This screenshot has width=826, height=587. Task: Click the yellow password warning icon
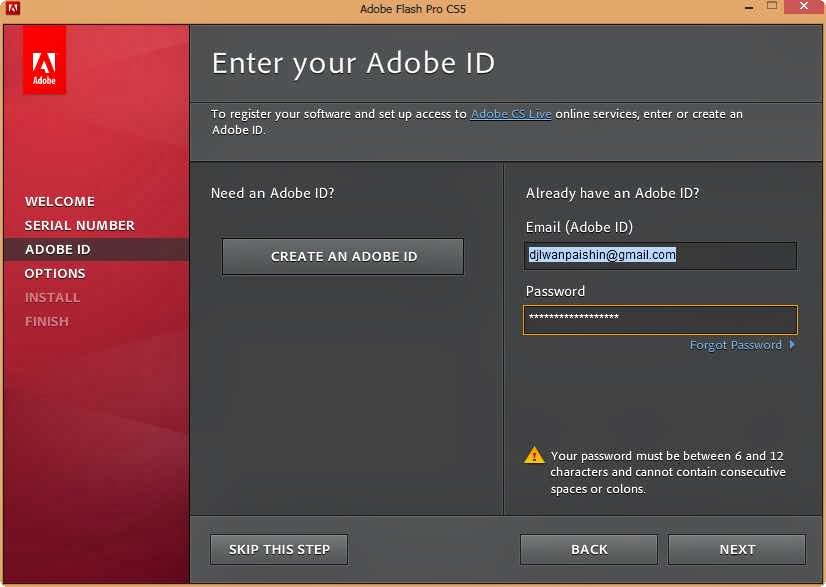tap(534, 455)
